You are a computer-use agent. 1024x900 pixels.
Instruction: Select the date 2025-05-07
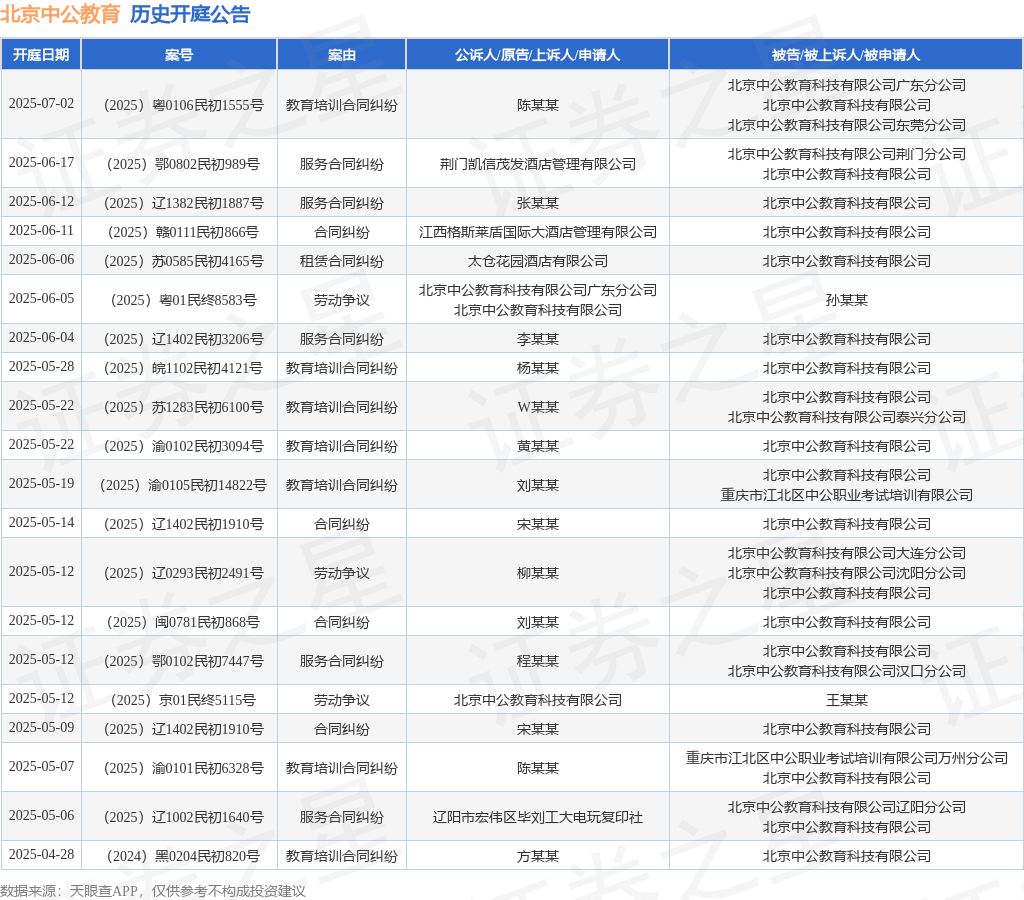coord(41,766)
